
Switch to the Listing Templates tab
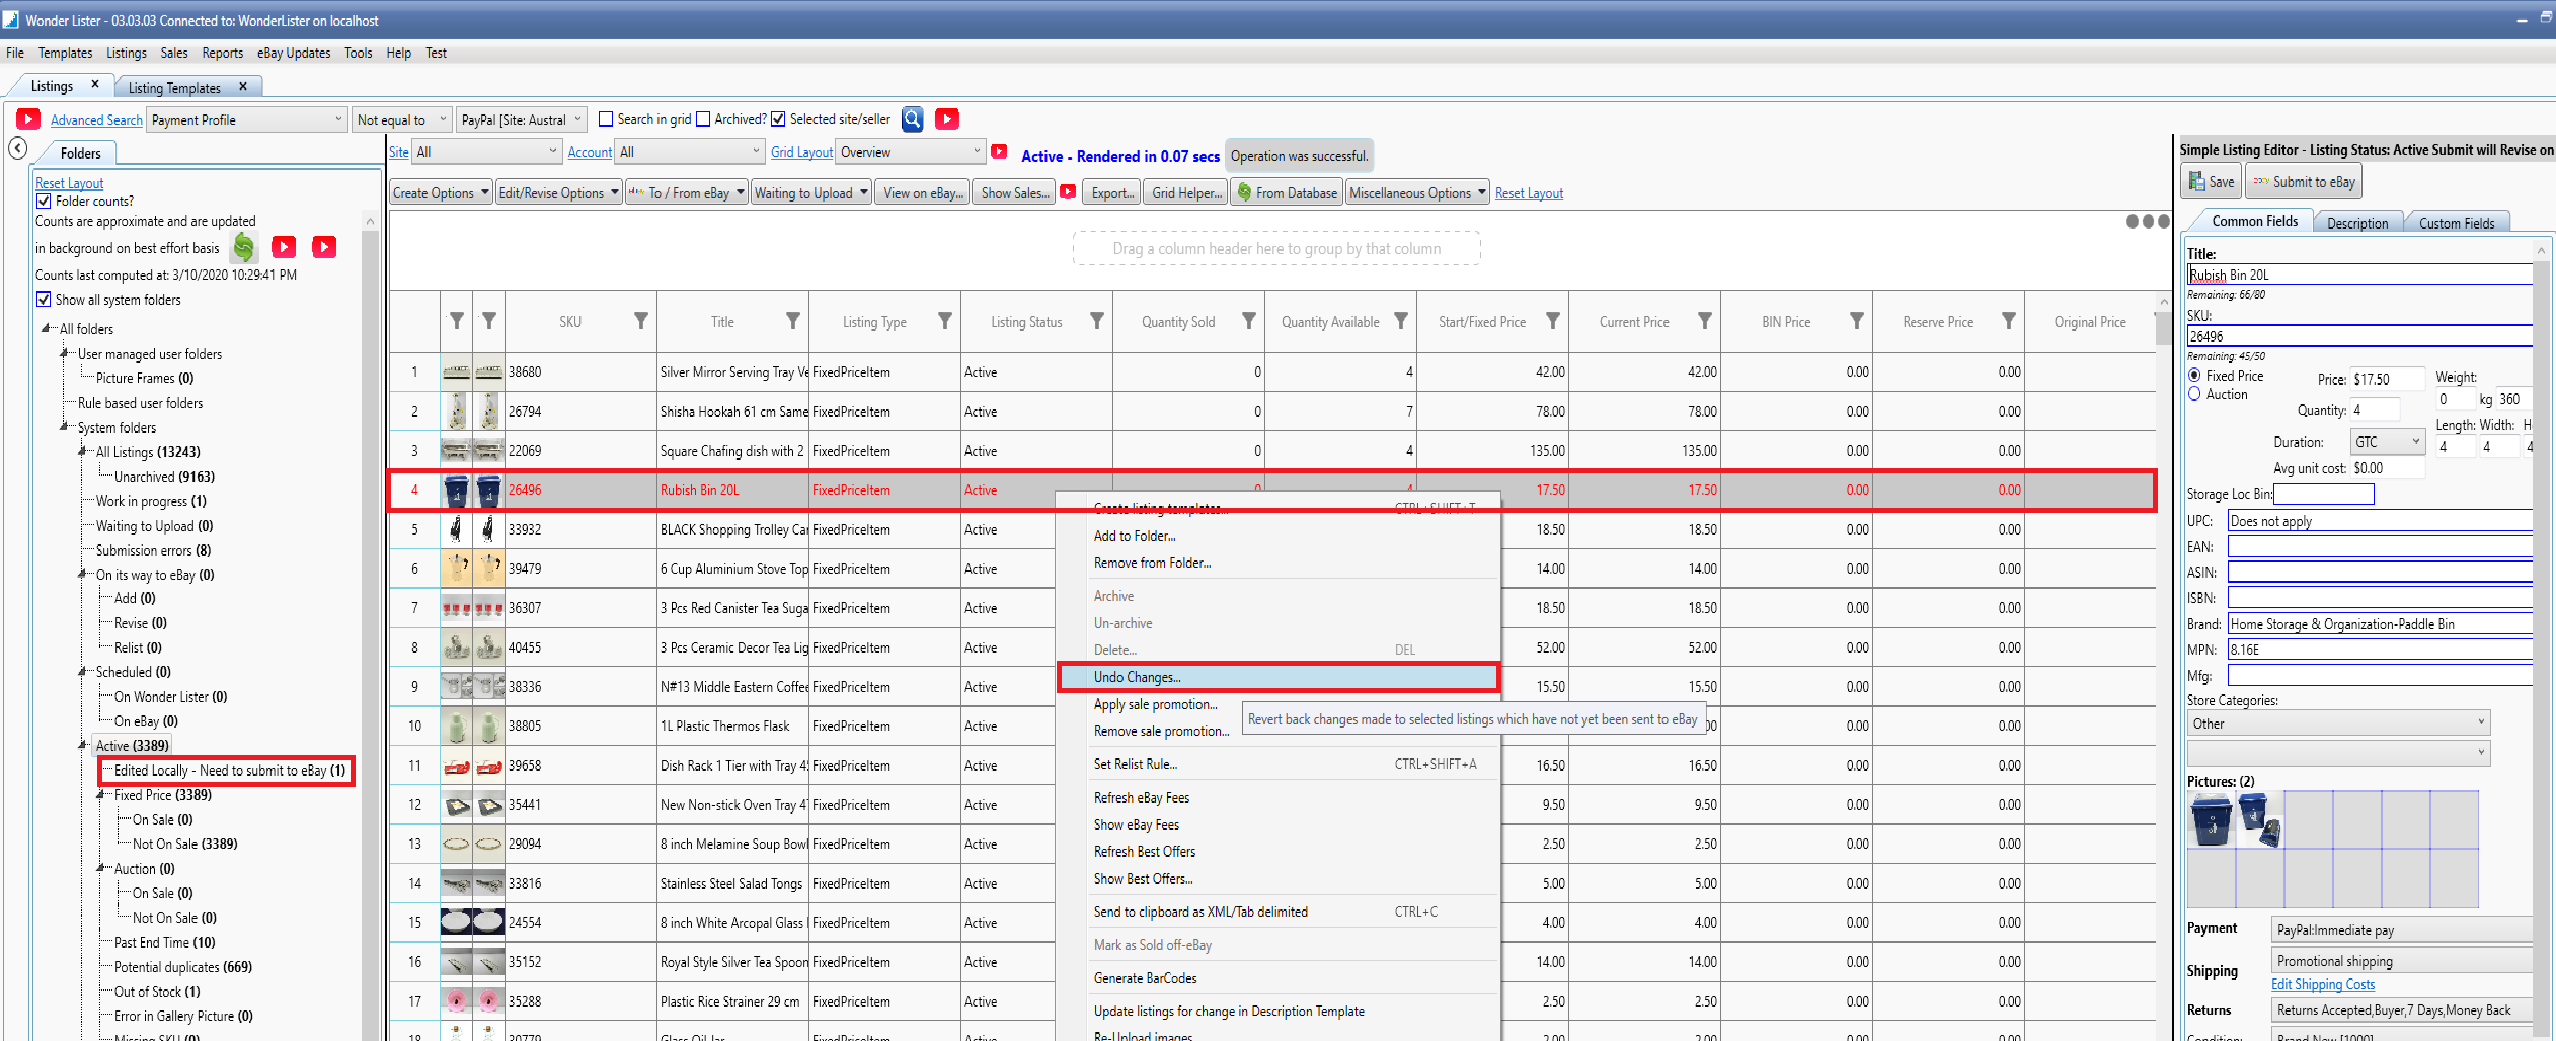(x=175, y=88)
